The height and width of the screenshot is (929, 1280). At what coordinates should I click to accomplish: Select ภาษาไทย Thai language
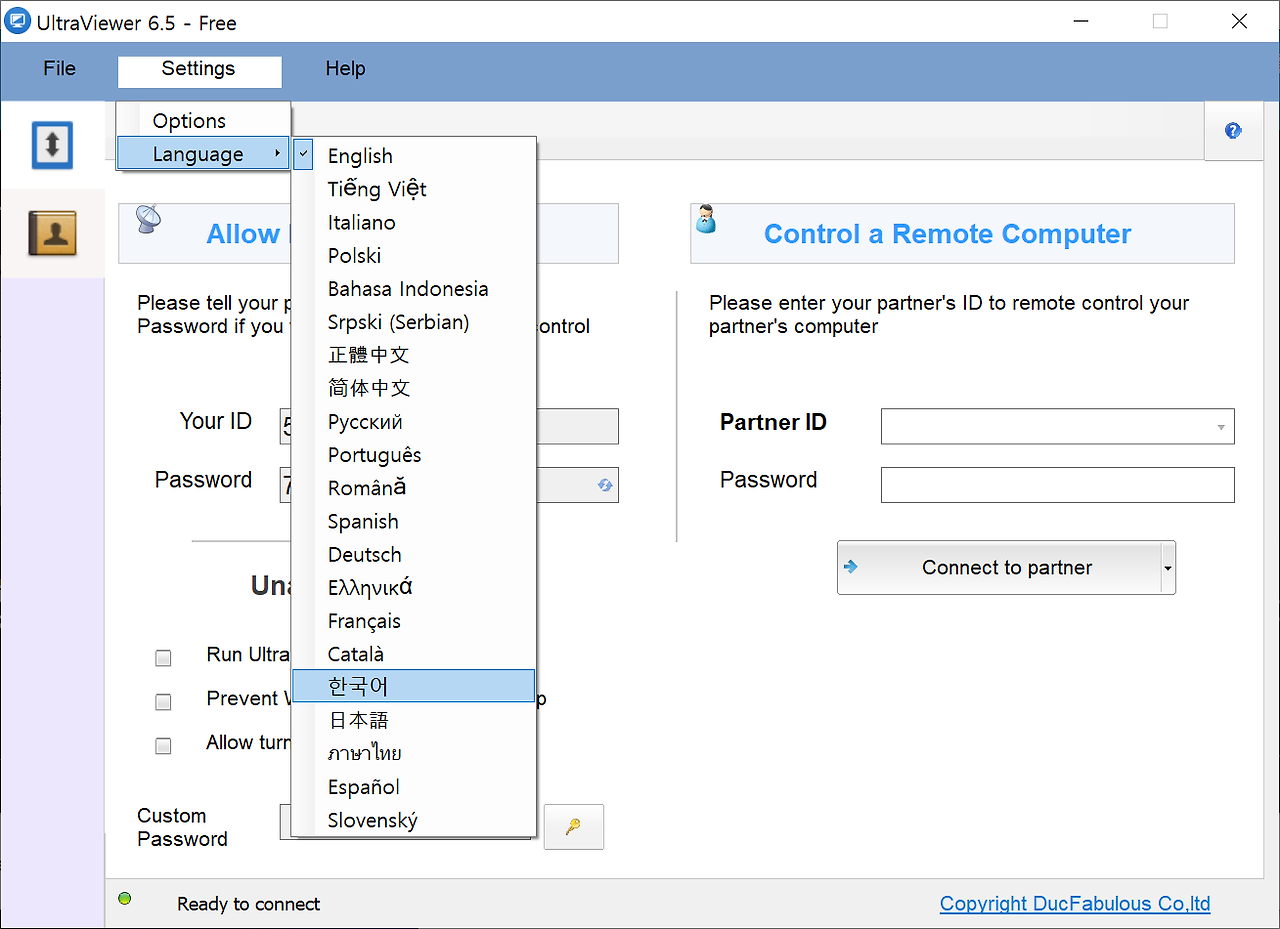(414, 753)
